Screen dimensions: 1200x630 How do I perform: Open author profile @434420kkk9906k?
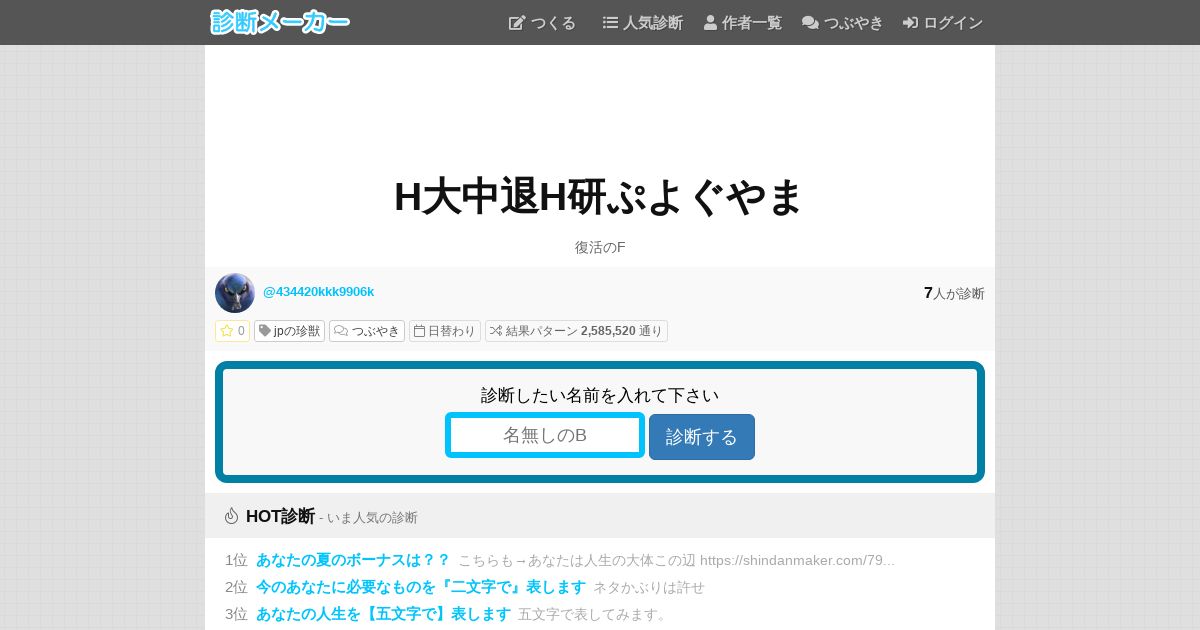tap(319, 292)
